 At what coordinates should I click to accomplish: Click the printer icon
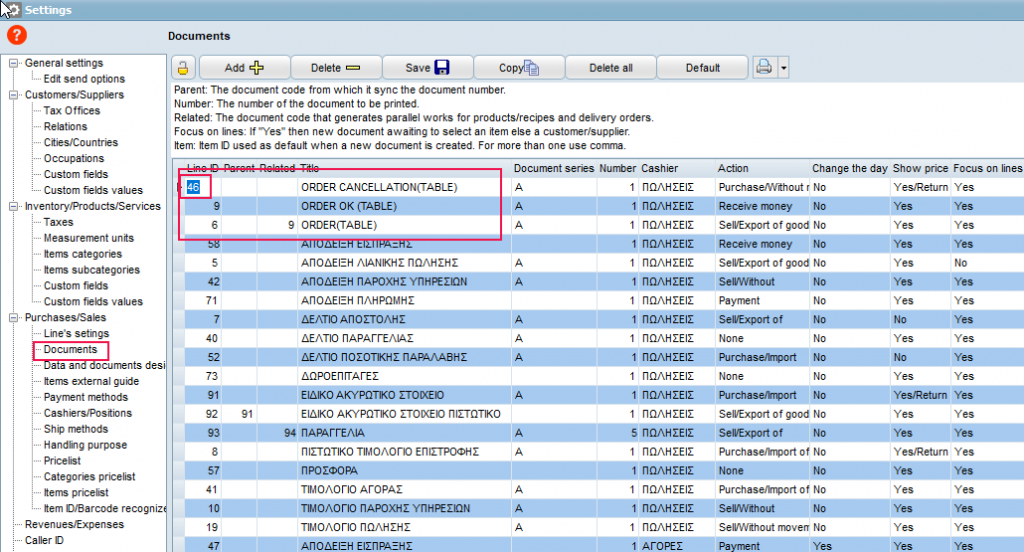click(x=764, y=68)
